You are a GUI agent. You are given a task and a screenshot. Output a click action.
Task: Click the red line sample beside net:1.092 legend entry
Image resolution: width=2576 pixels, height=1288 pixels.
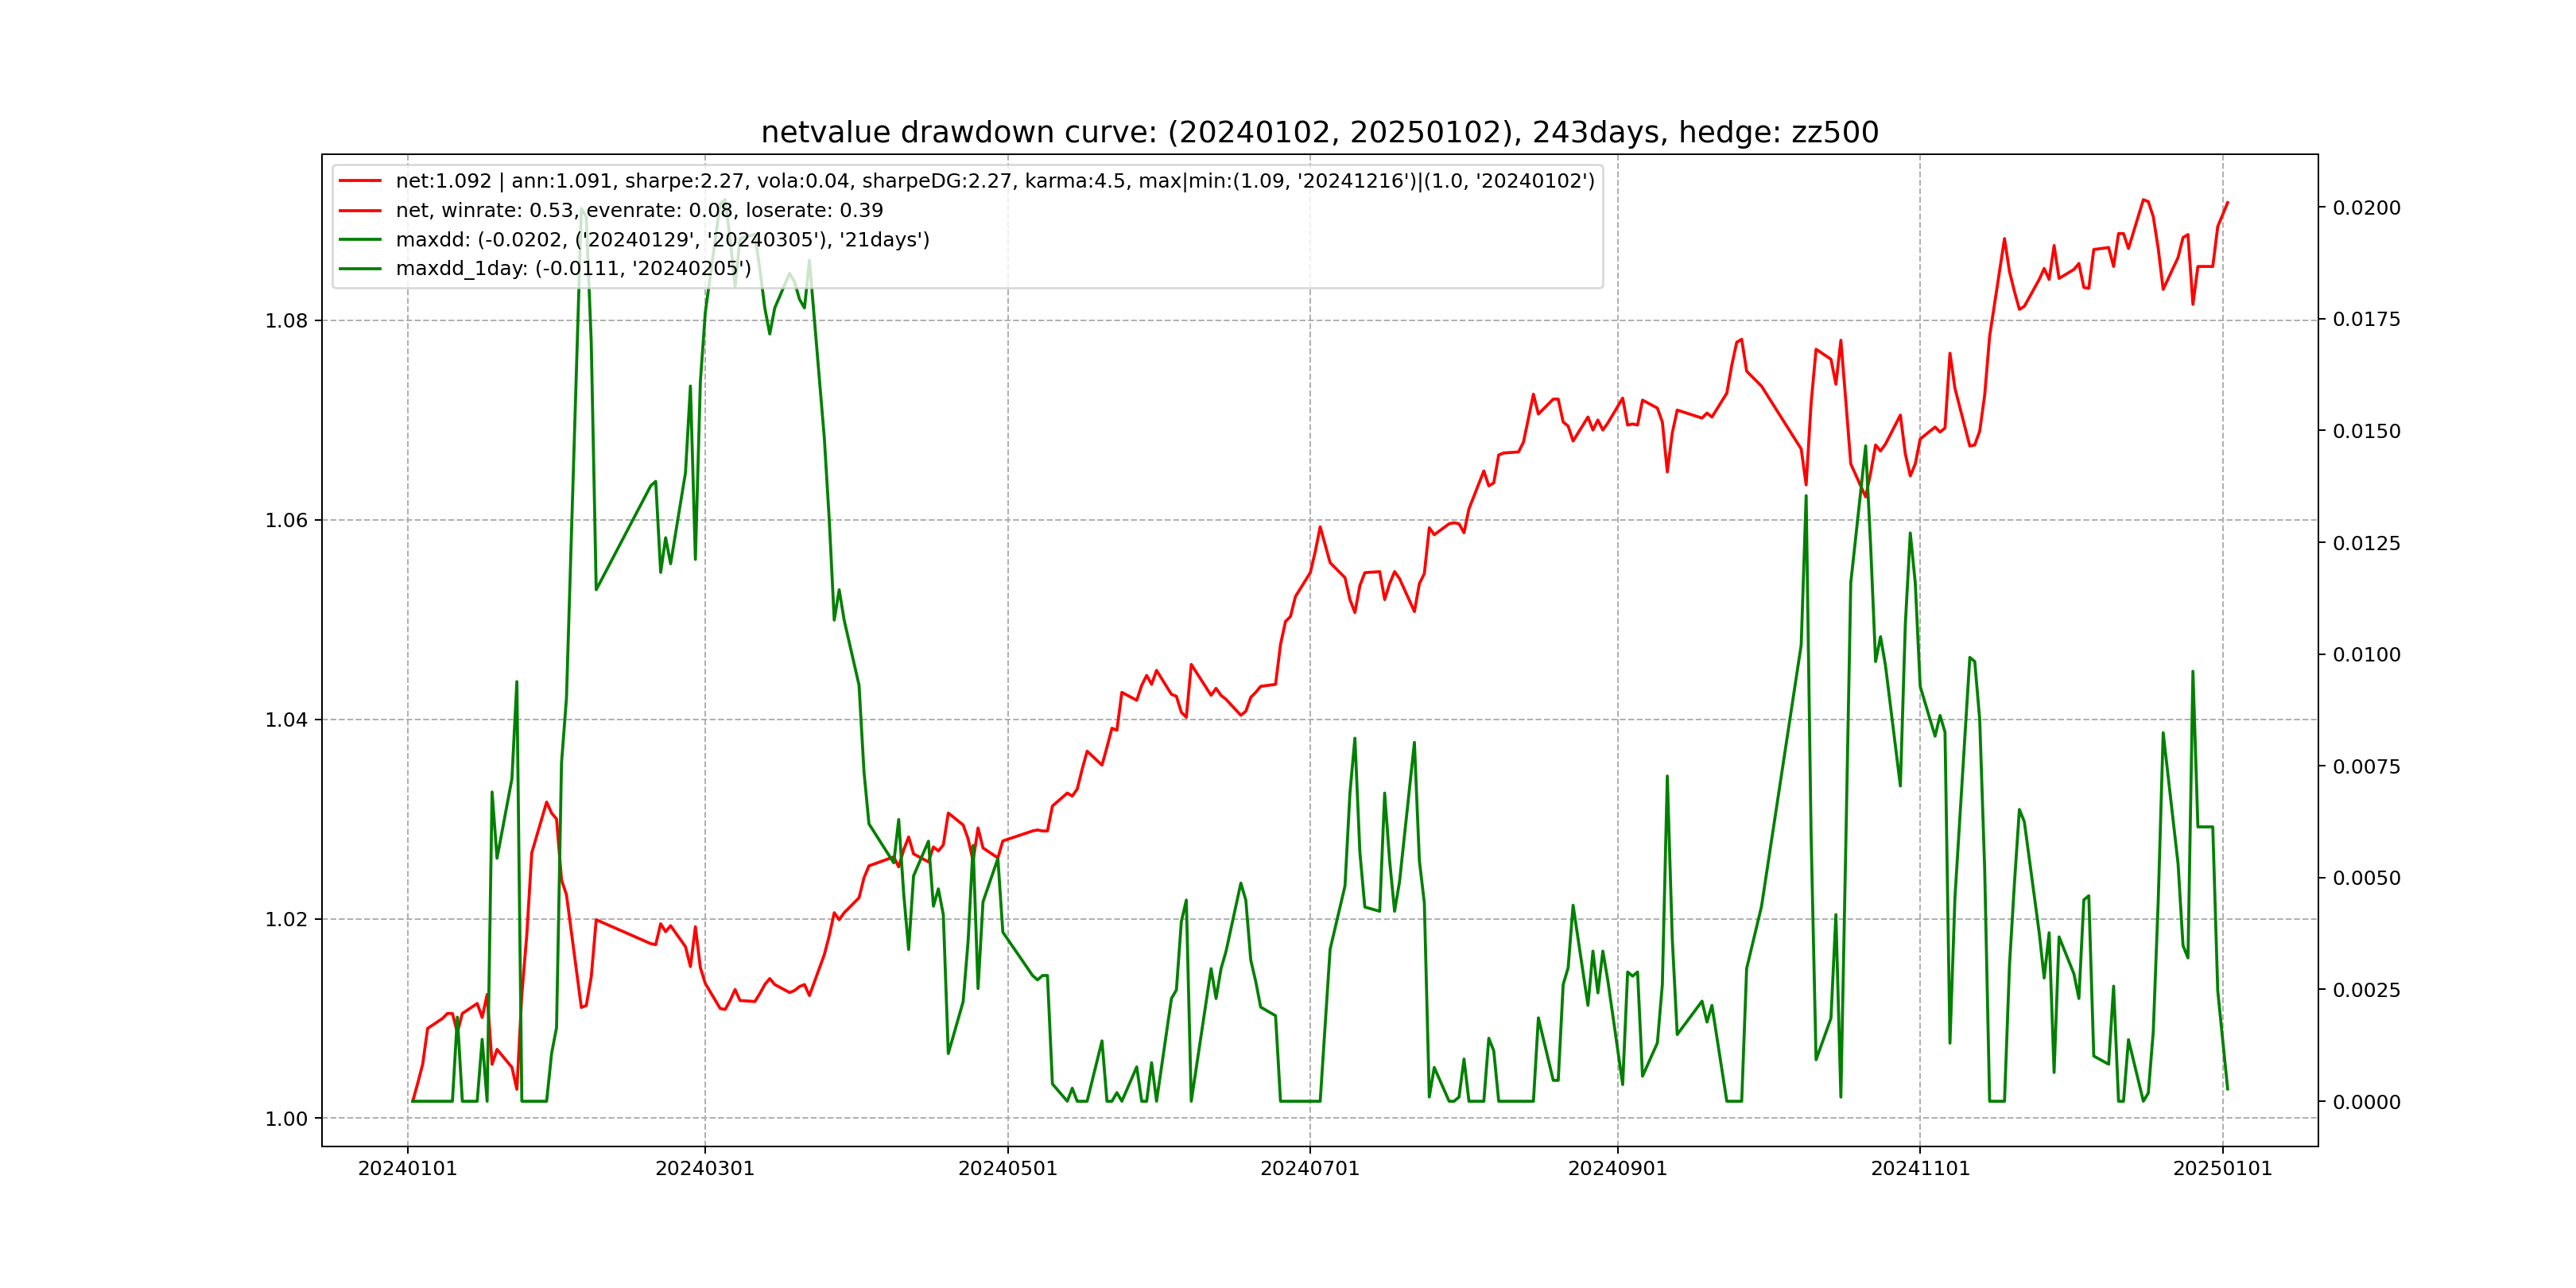click(360, 181)
